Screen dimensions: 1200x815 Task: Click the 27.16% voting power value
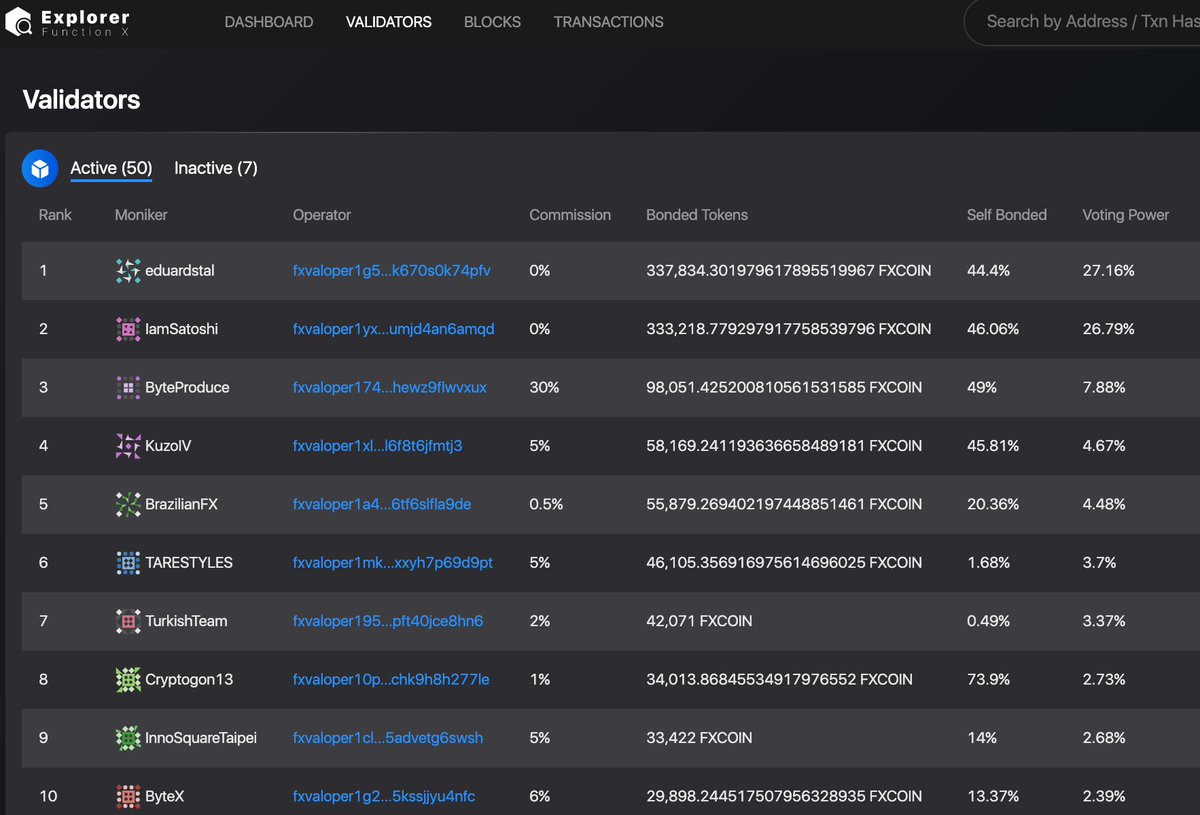1109,271
